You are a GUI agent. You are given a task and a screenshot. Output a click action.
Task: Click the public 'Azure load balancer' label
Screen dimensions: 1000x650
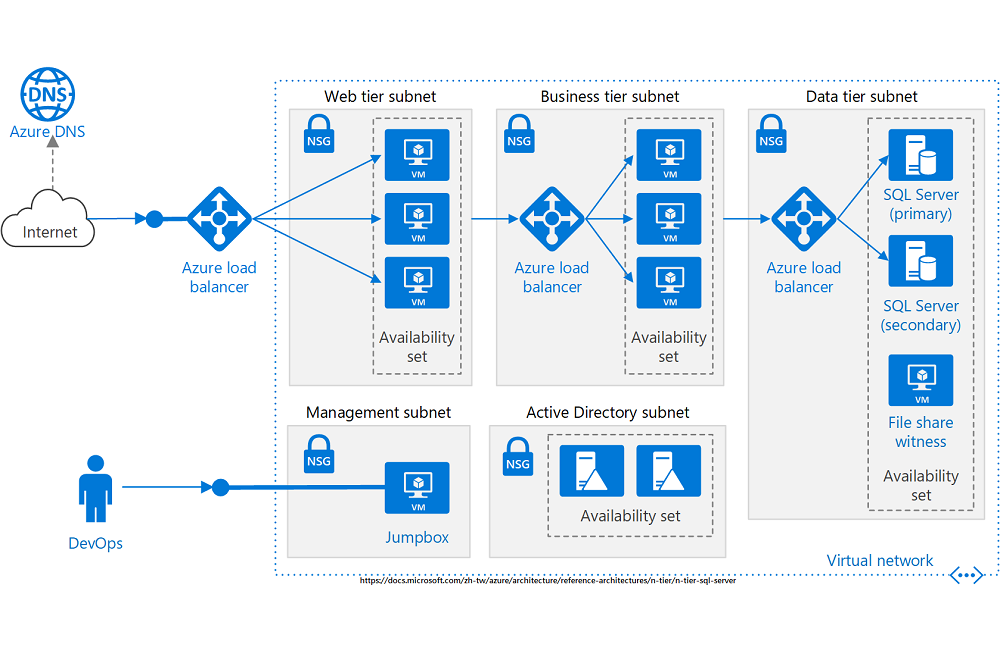219,277
